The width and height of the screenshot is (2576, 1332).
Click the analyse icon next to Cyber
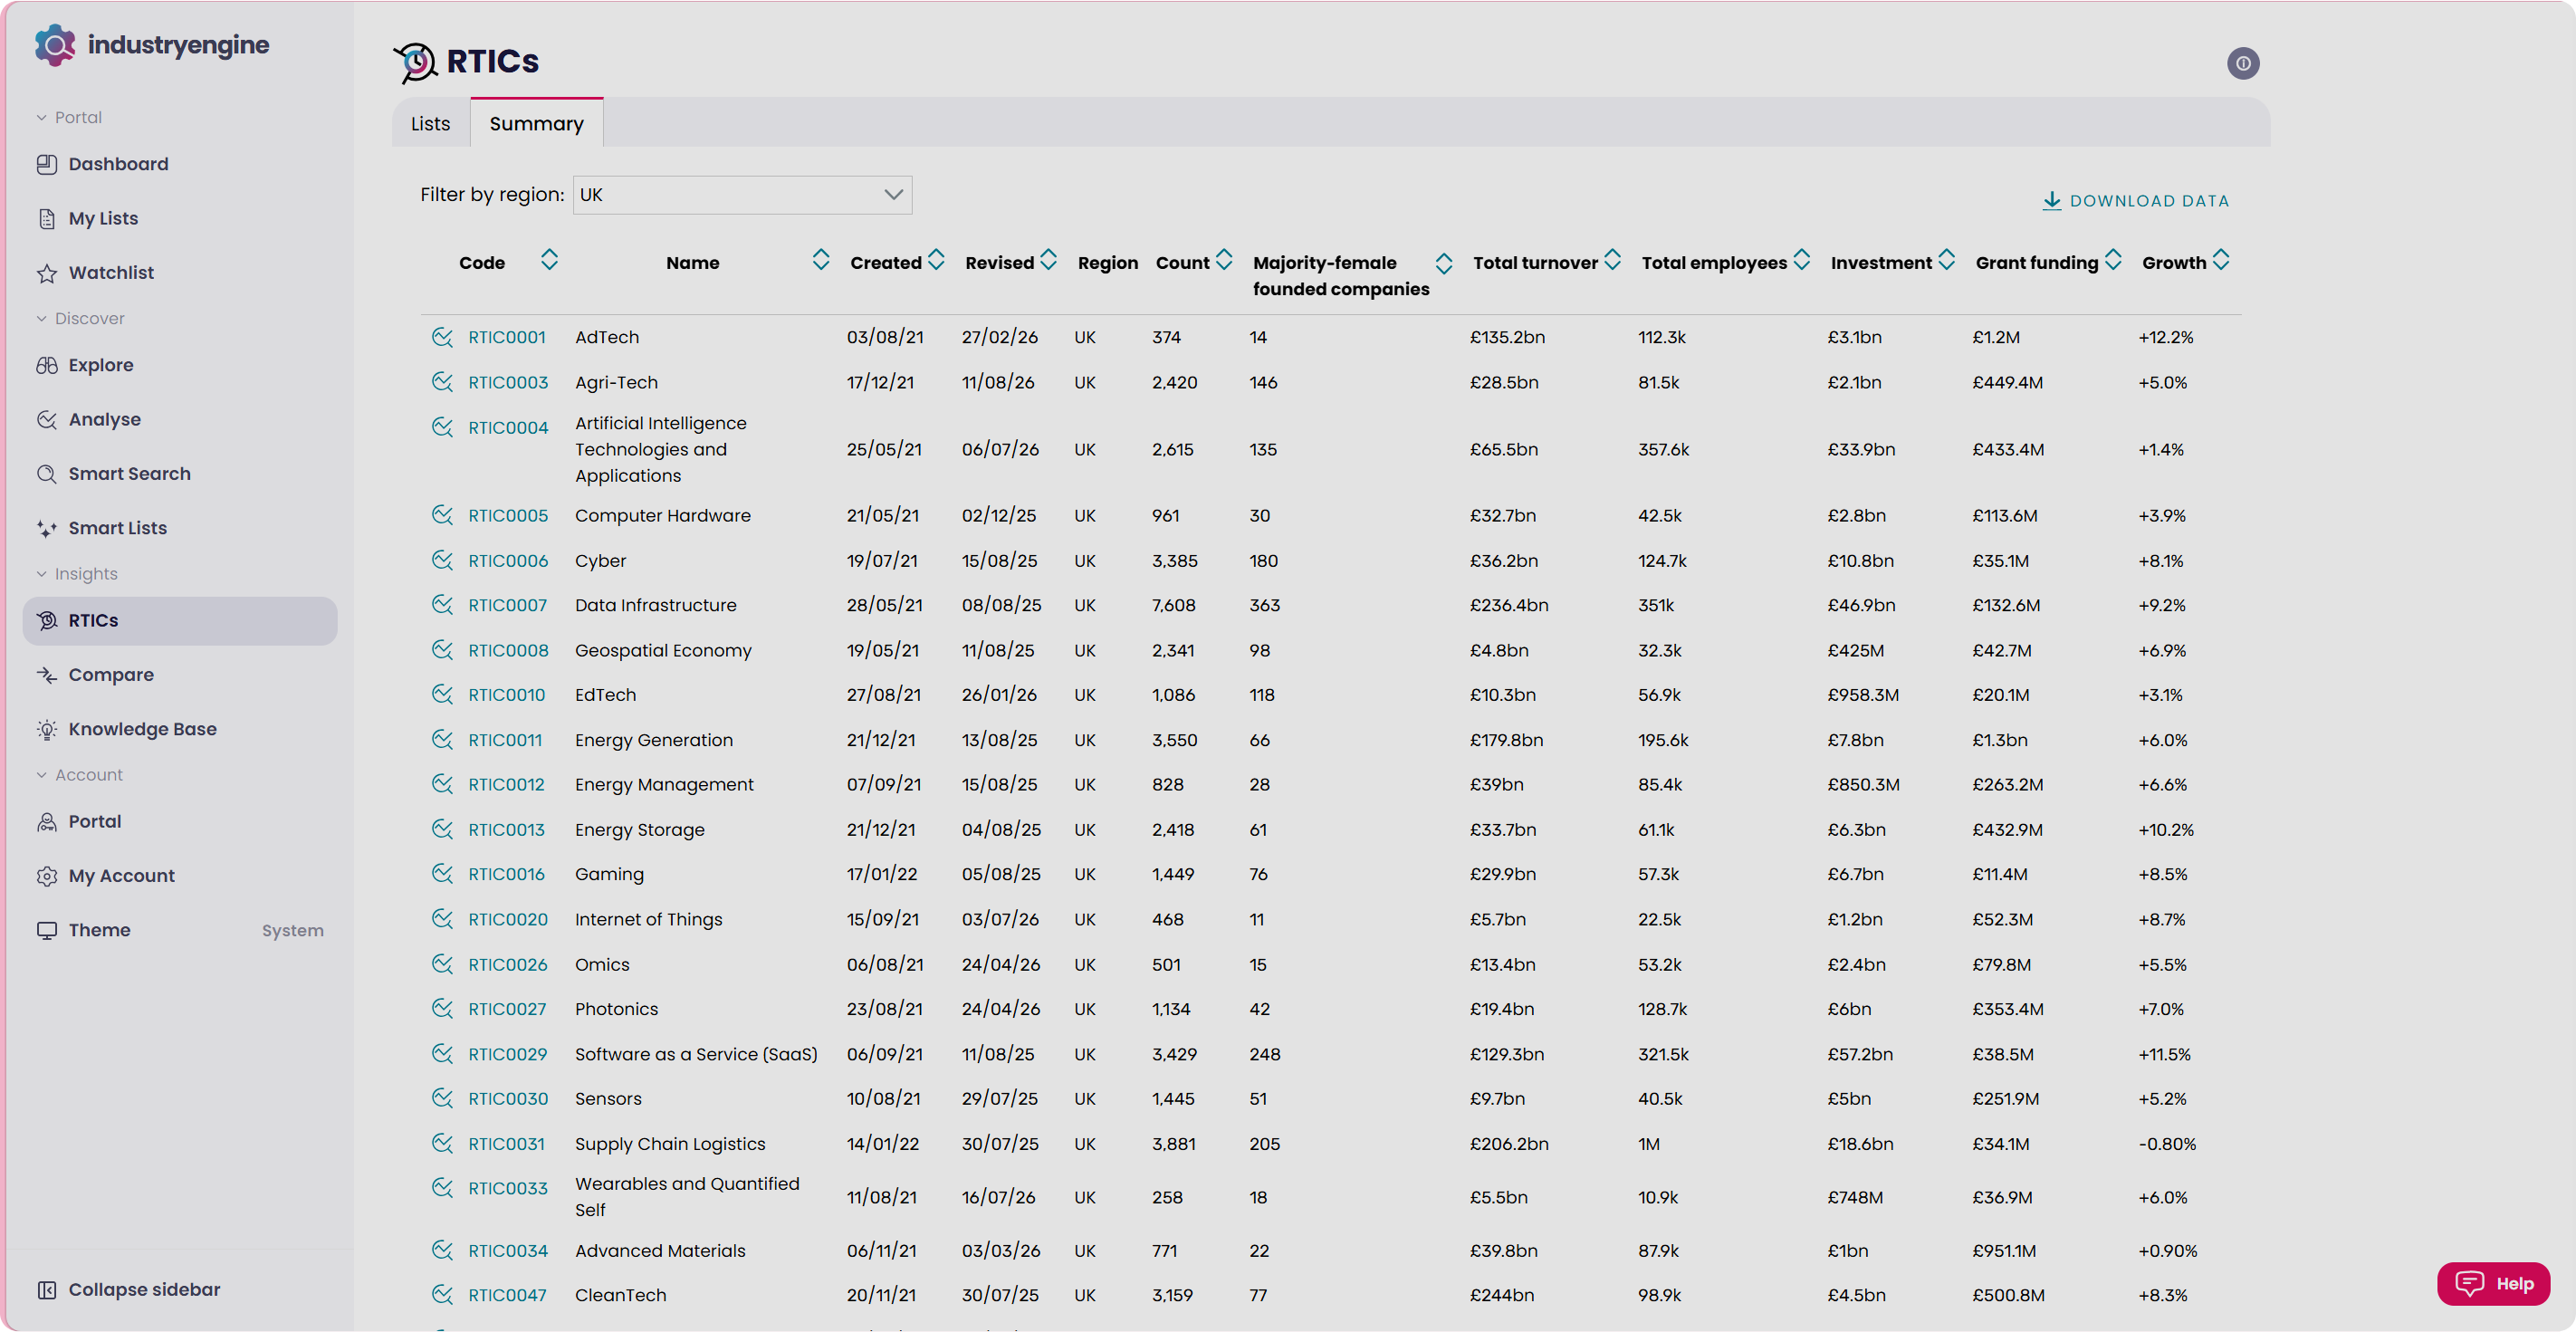442,560
